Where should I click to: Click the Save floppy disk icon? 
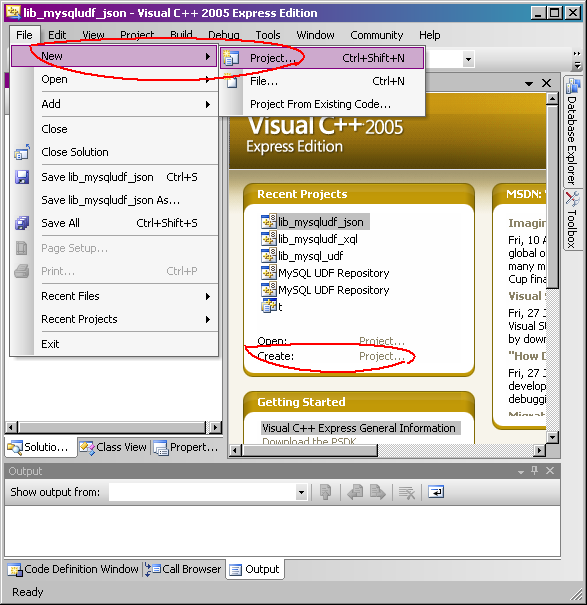coord(22,177)
